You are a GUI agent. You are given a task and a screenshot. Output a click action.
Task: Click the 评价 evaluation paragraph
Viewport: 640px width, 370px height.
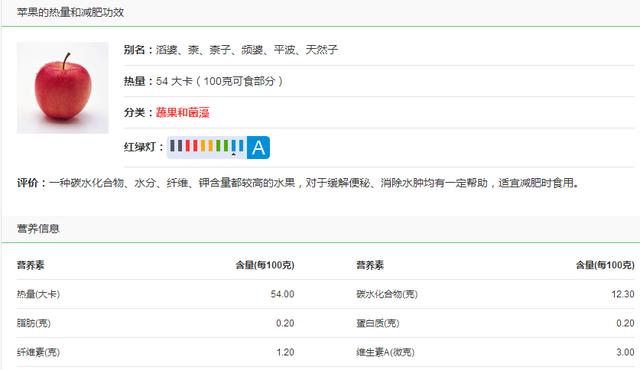[x=298, y=183]
